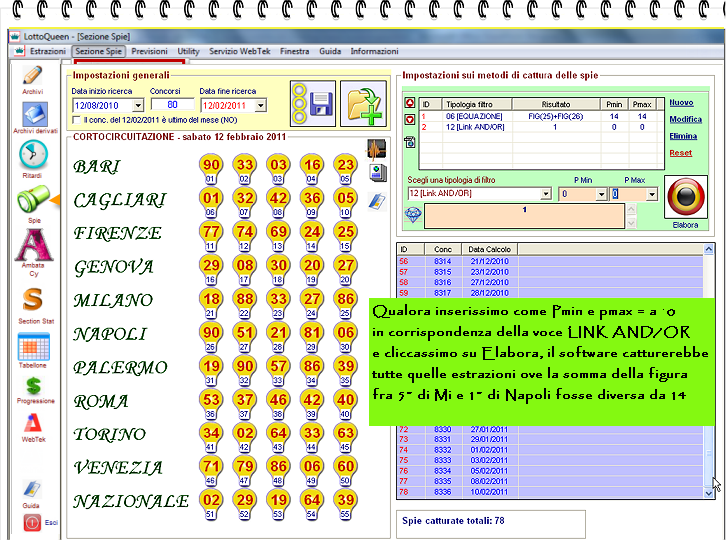This screenshot has height=540, width=726.
Task: Open the Finestra menu
Action: pyautogui.click(x=294, y=51)
